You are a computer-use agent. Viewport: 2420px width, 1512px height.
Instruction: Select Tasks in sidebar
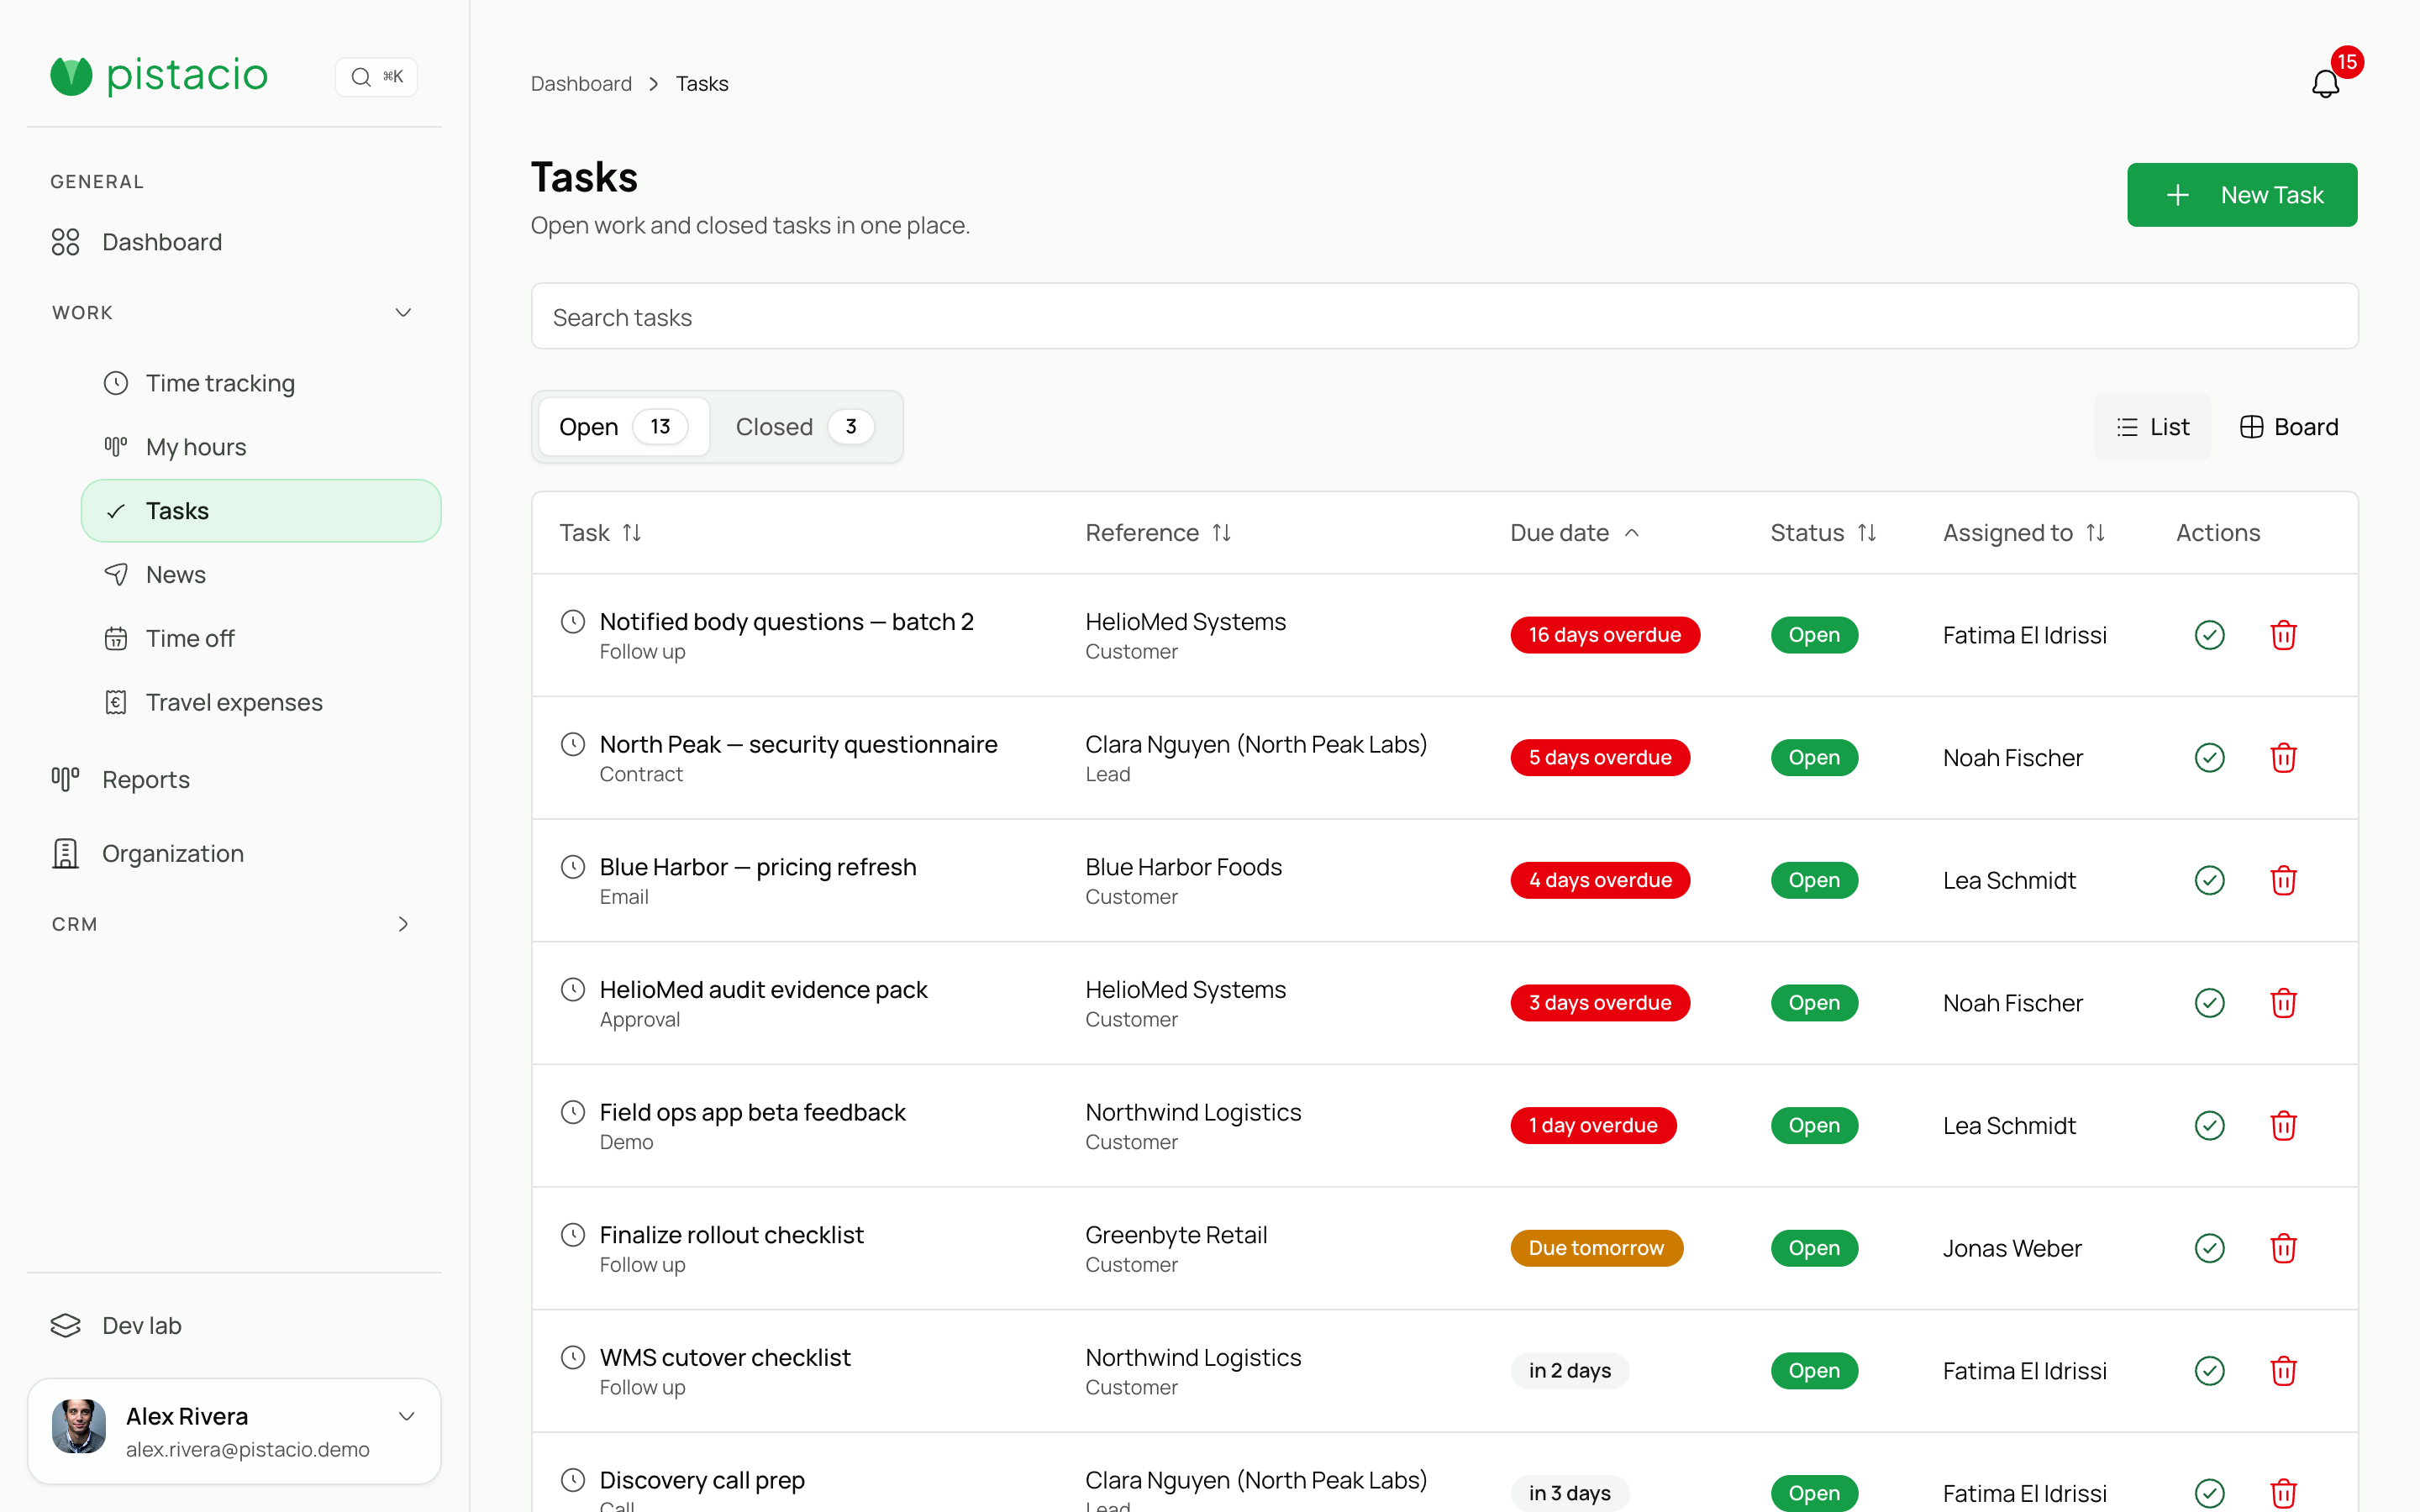(260, 511)
